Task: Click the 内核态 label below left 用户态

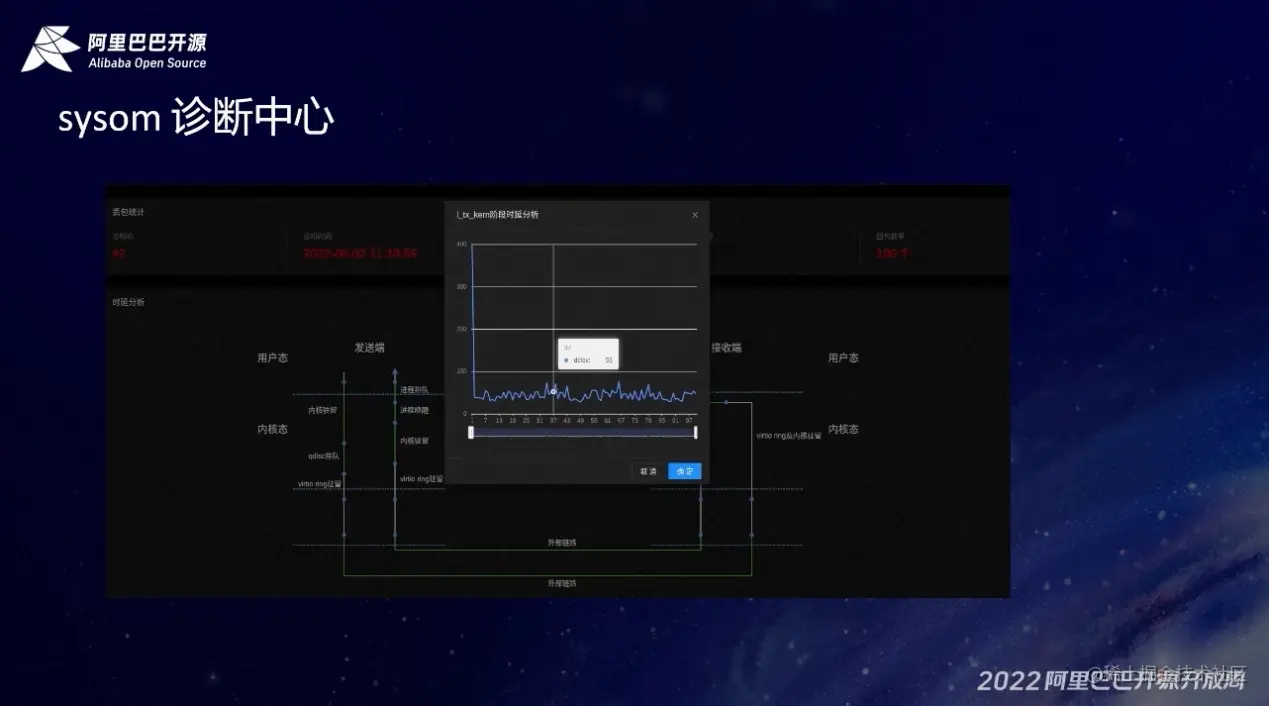Action: [272, 429]
